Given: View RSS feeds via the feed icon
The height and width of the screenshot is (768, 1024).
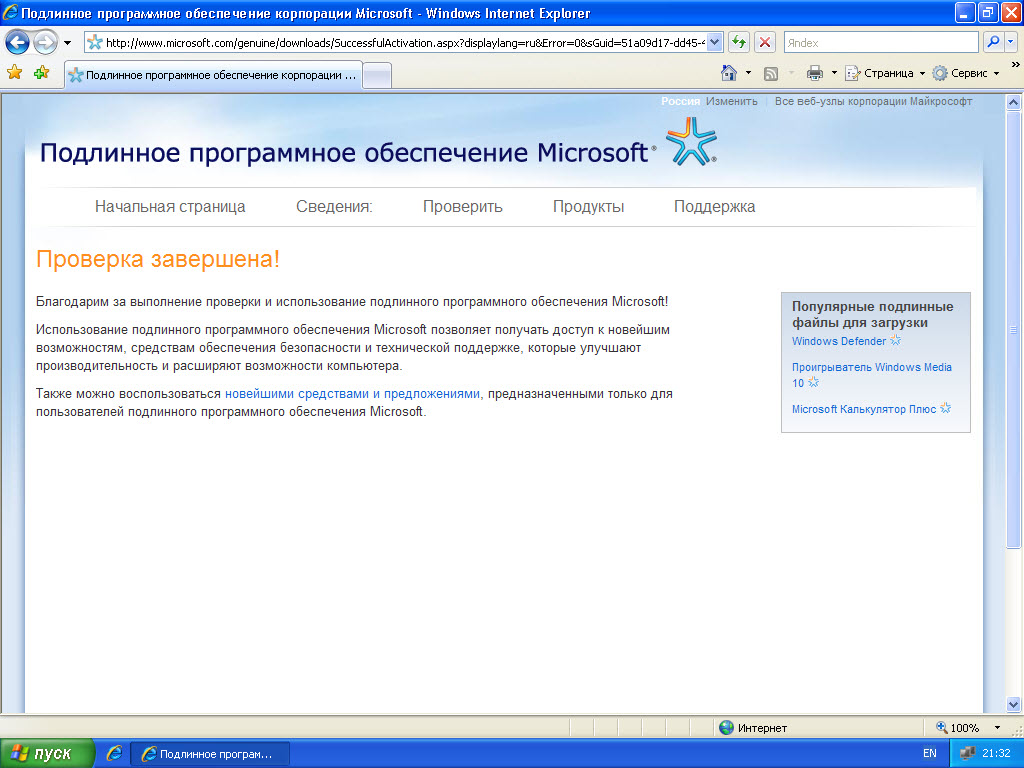Looking at the screenshot, I should pyautogui.click(x=770, y=74).
